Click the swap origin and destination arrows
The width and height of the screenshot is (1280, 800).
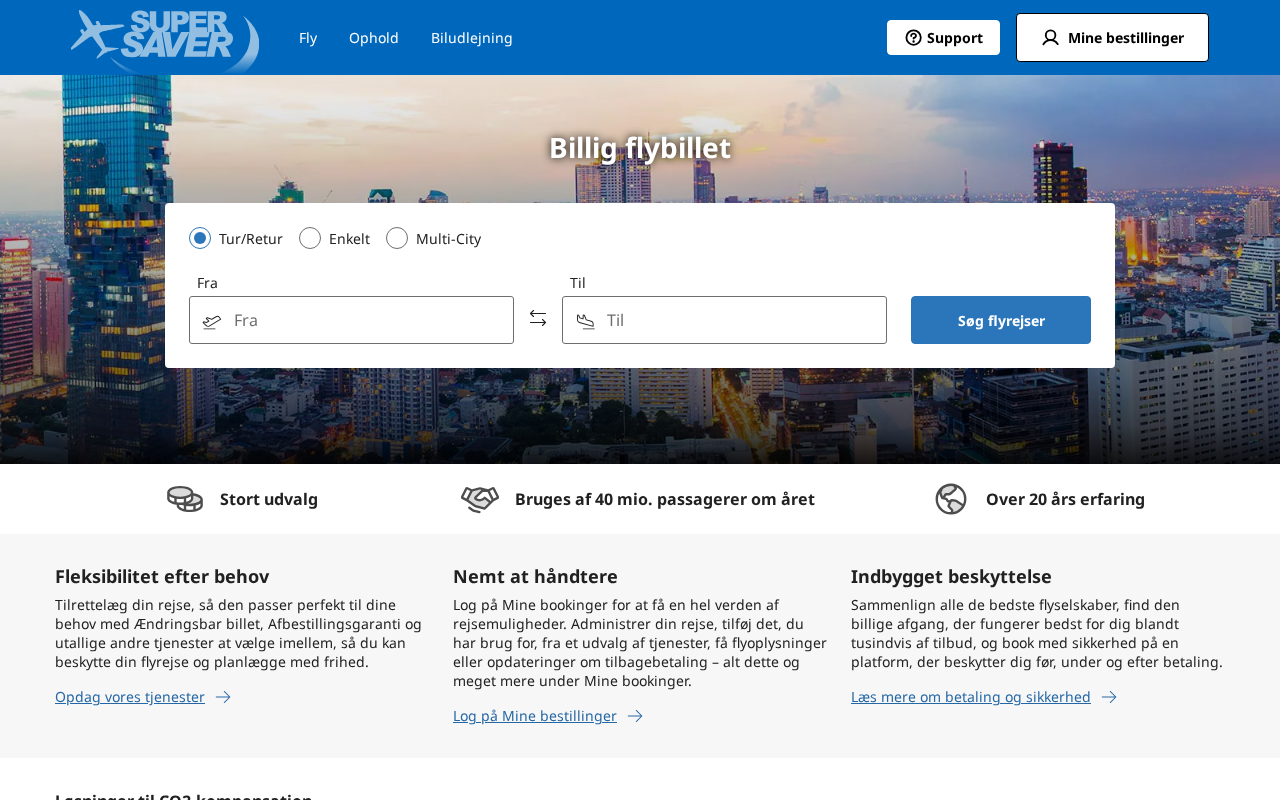(538, 318)
